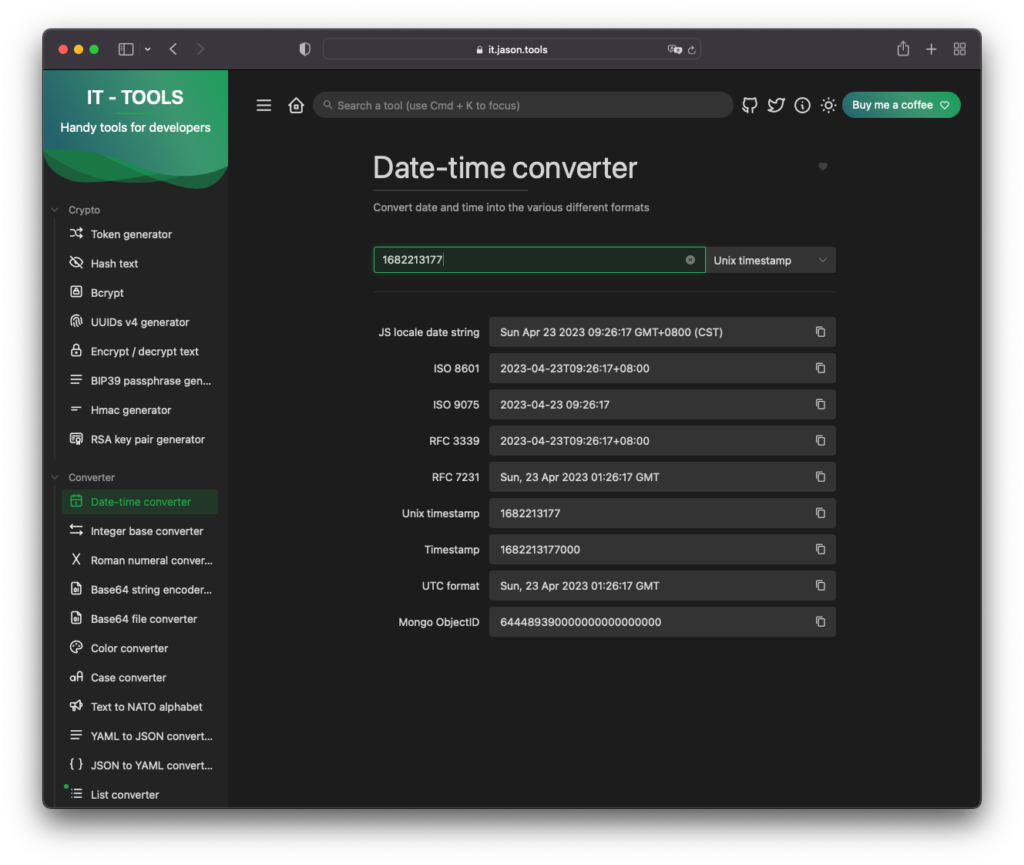Open UUIDs v4 generator tool
This screenshot has height=865, width=1024.
tap(140, 322)
